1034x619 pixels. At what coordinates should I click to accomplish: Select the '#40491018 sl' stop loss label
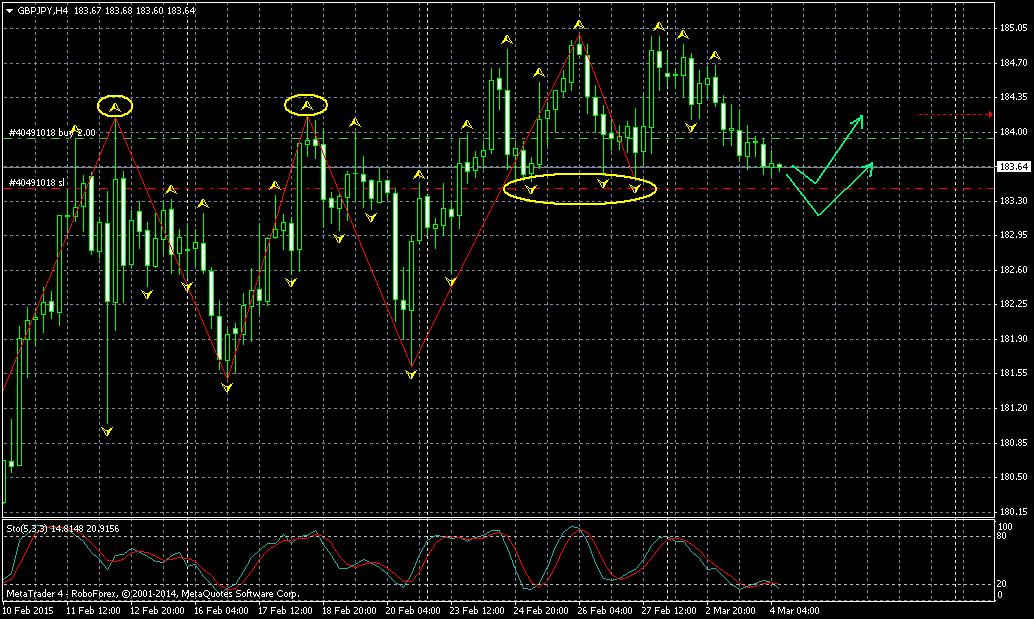[x=37, y=183]
